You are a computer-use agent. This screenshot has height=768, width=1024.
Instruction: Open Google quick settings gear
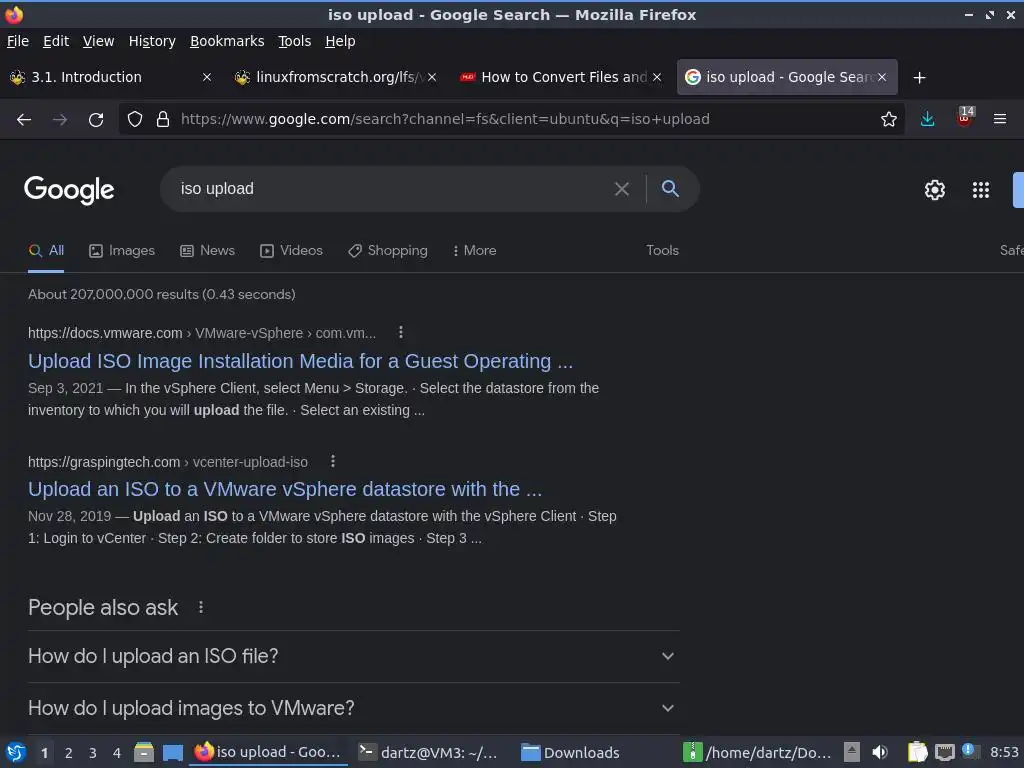[x=935, y=190]
